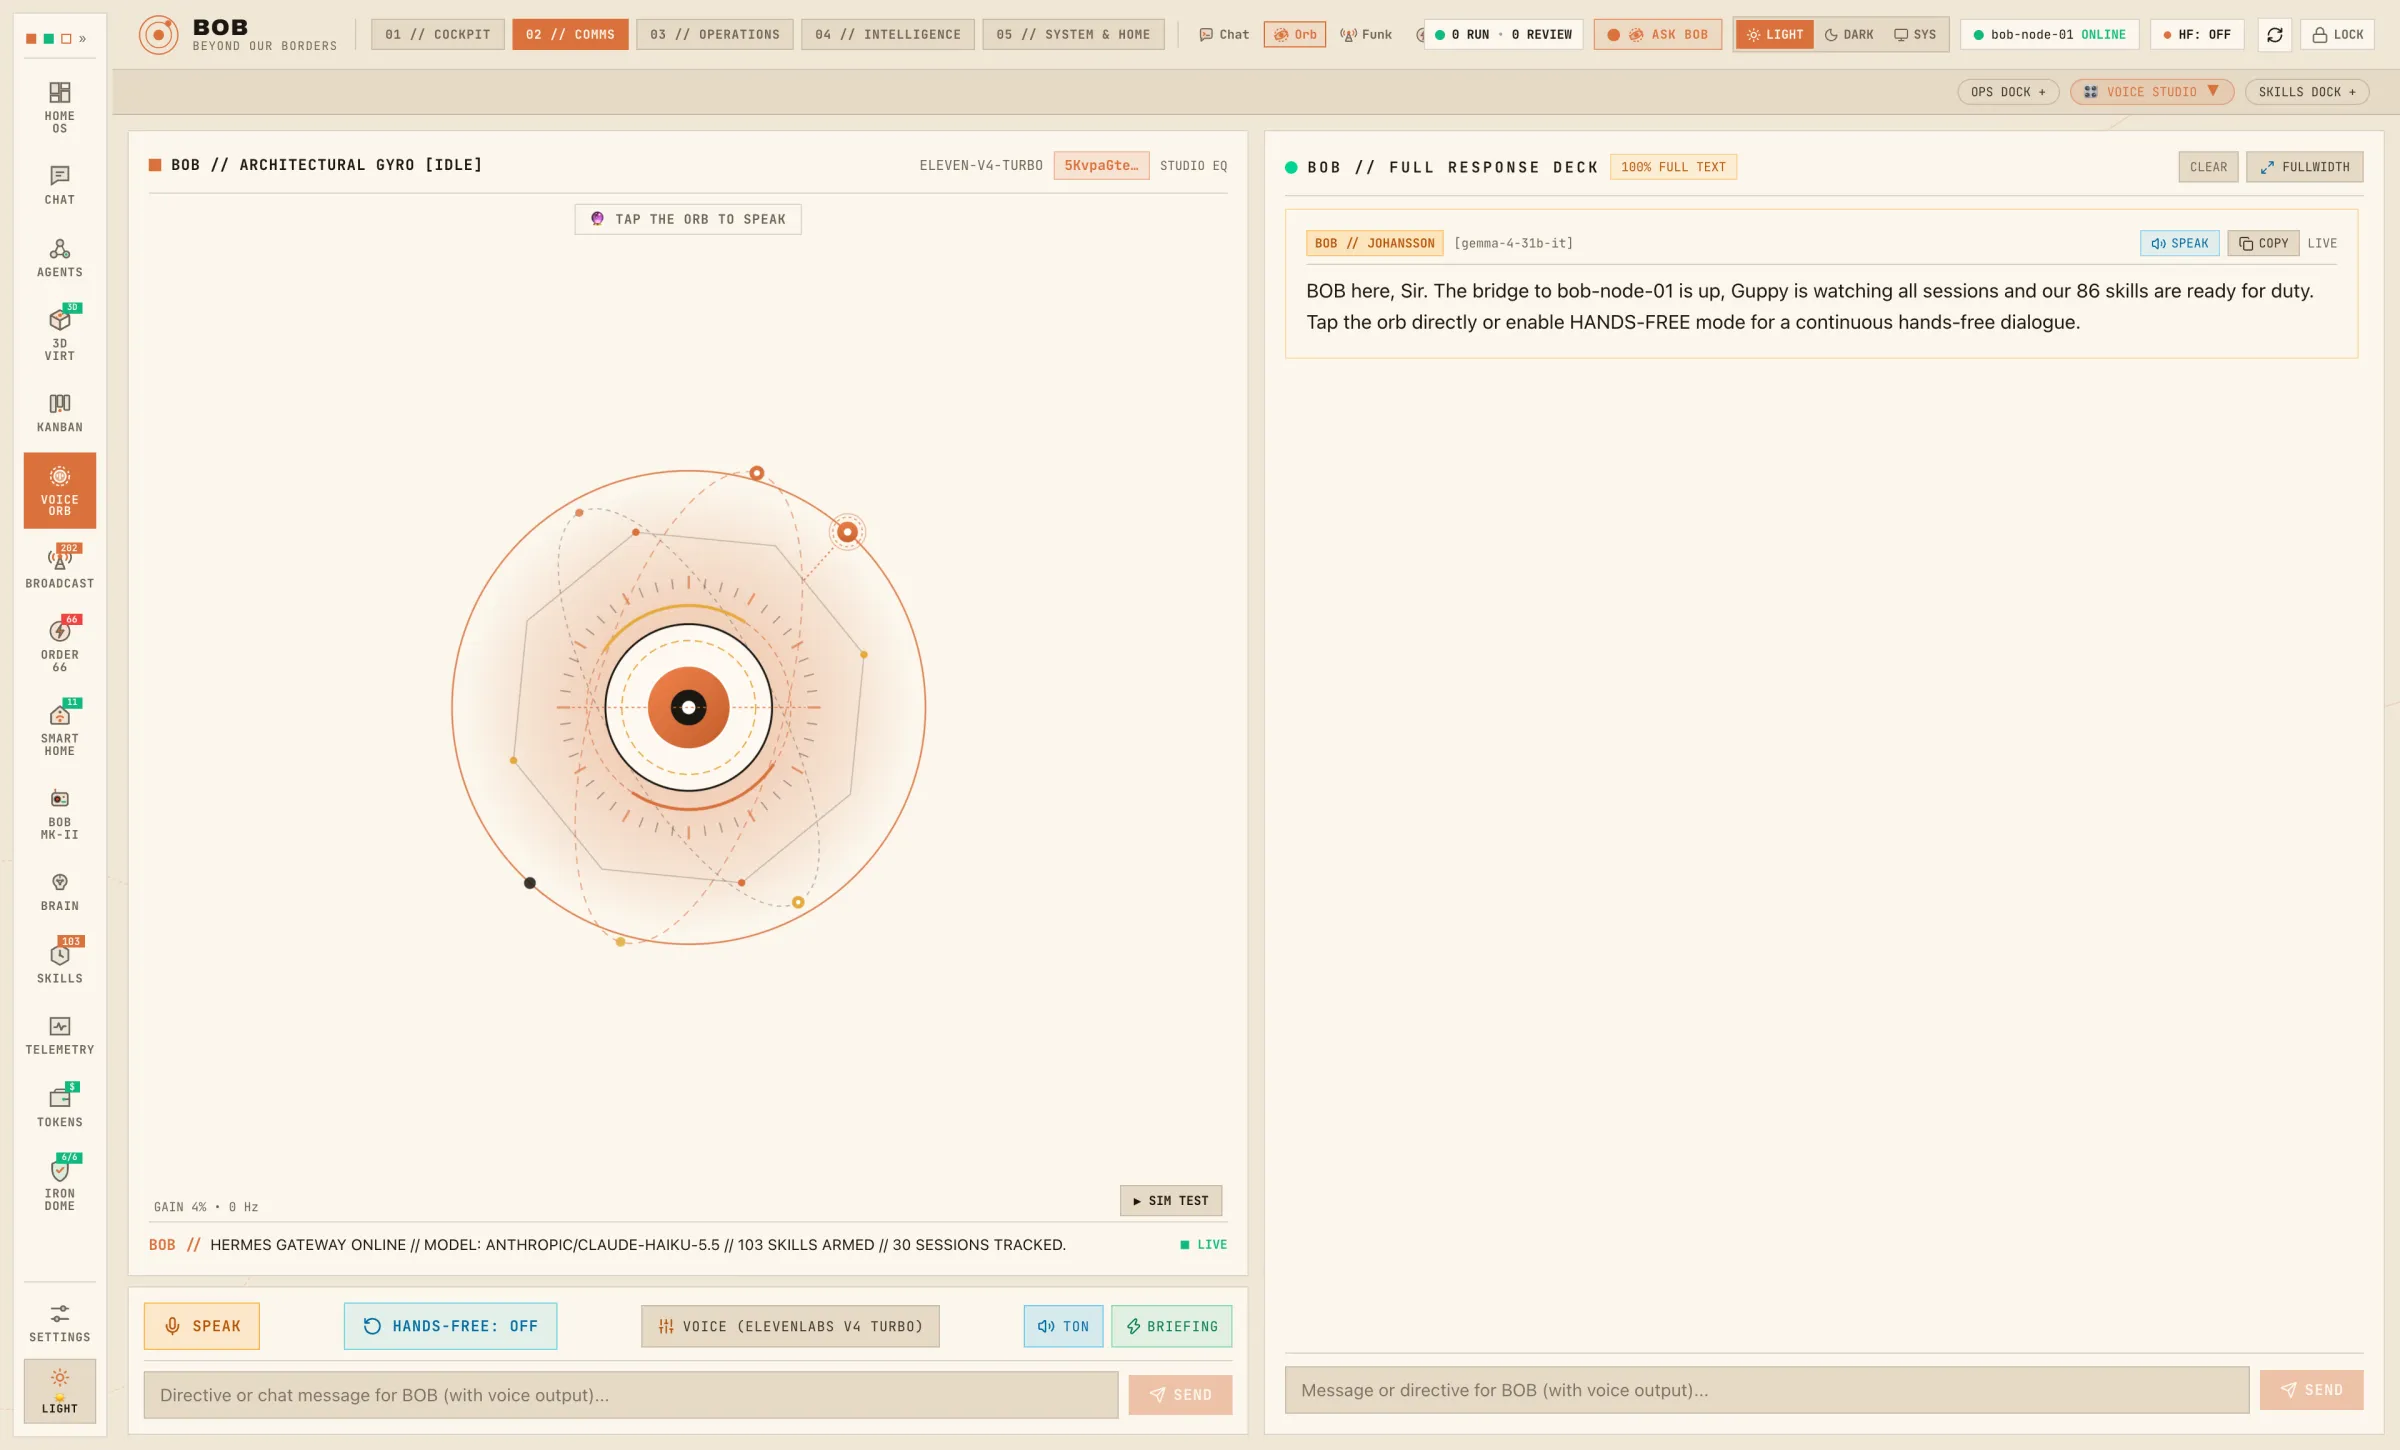Open Settings in the sidebar
2400x1450 pixels.
click(x=60, y=1322)
